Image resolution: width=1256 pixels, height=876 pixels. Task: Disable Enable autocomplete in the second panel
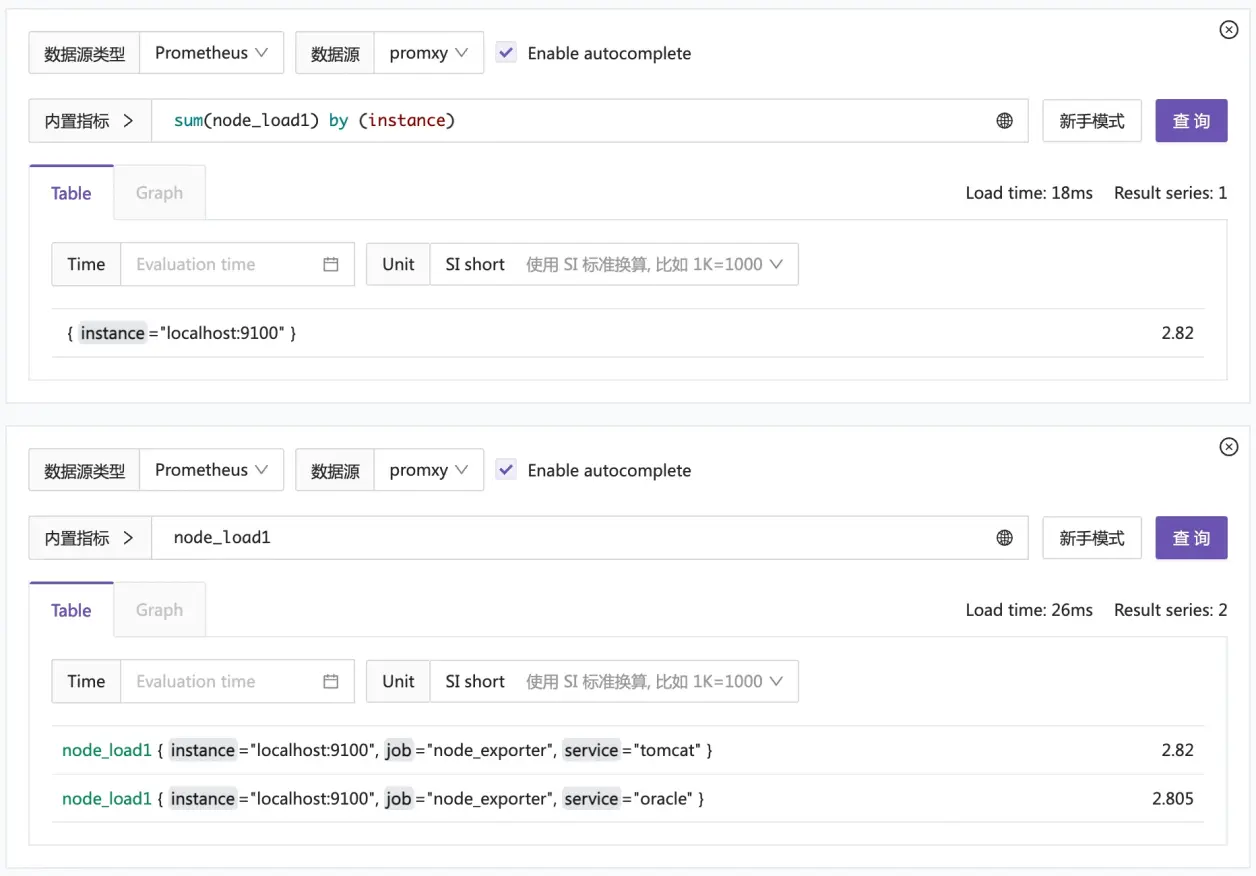pyautogui.click(x=507, y=470)
